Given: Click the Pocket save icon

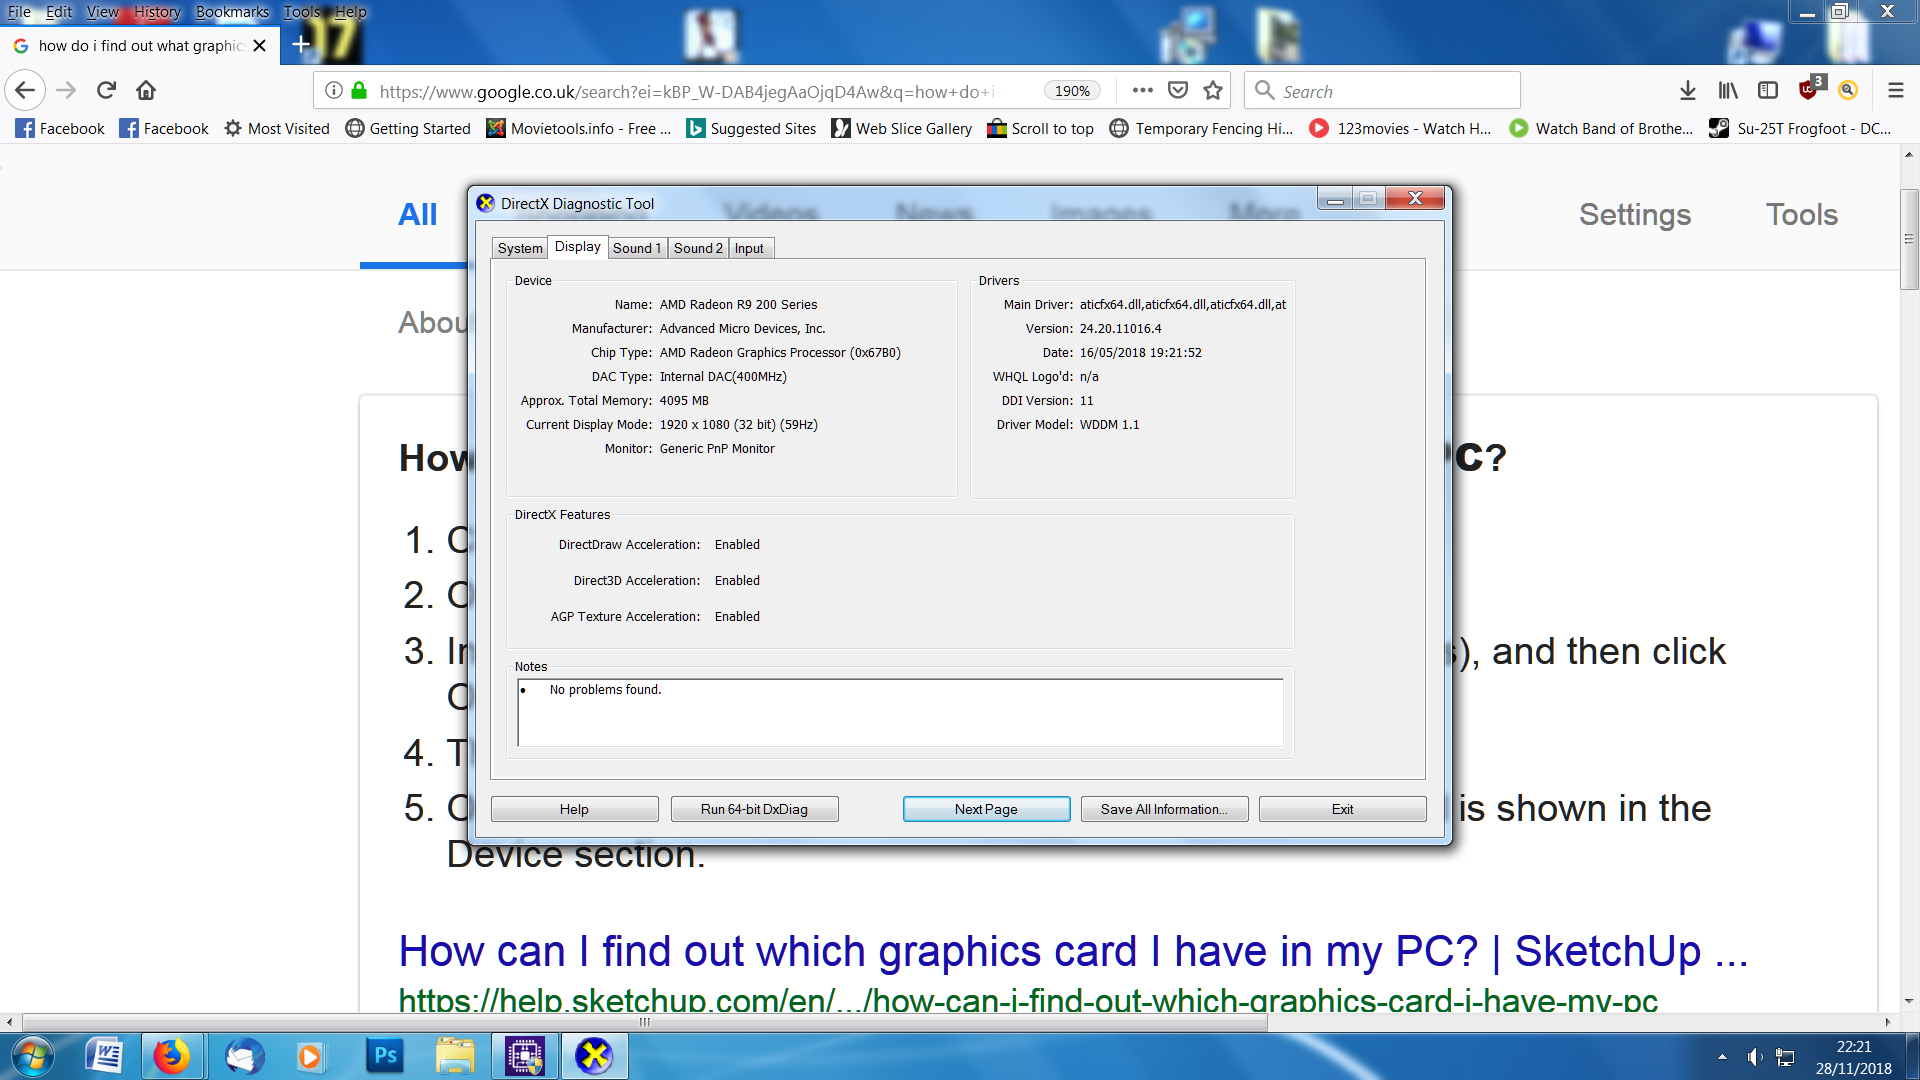Looking at the screenshot, I should pyautogui.click(x=1178, y=90).
